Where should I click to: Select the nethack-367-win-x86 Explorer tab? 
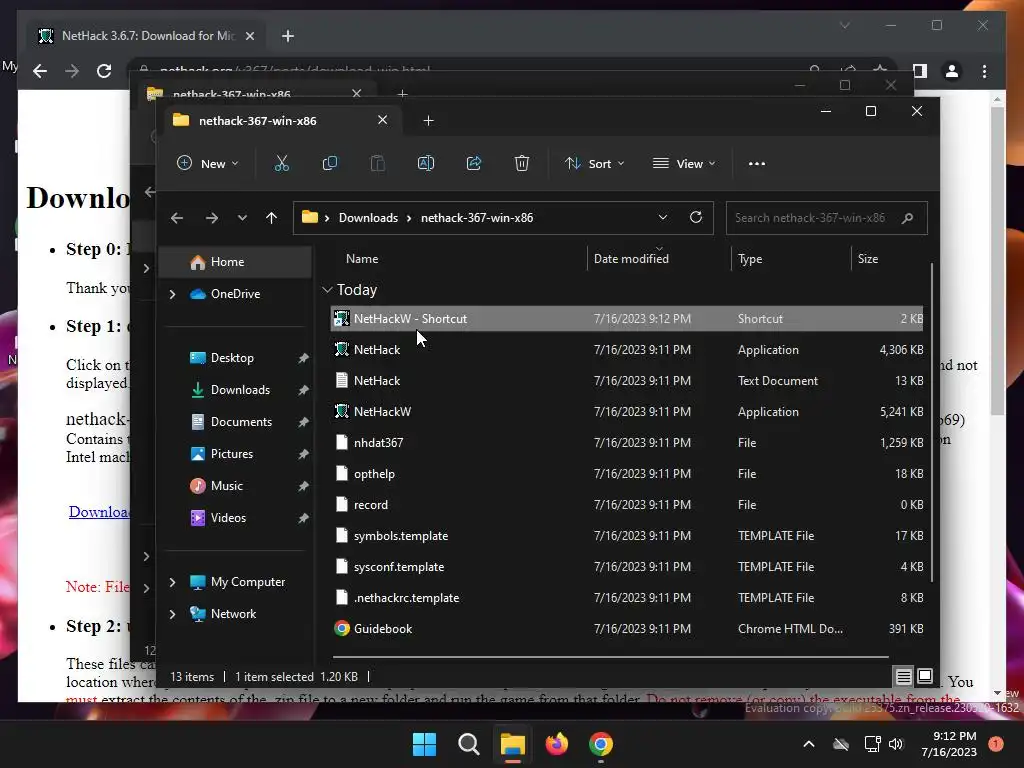(281, 120)
